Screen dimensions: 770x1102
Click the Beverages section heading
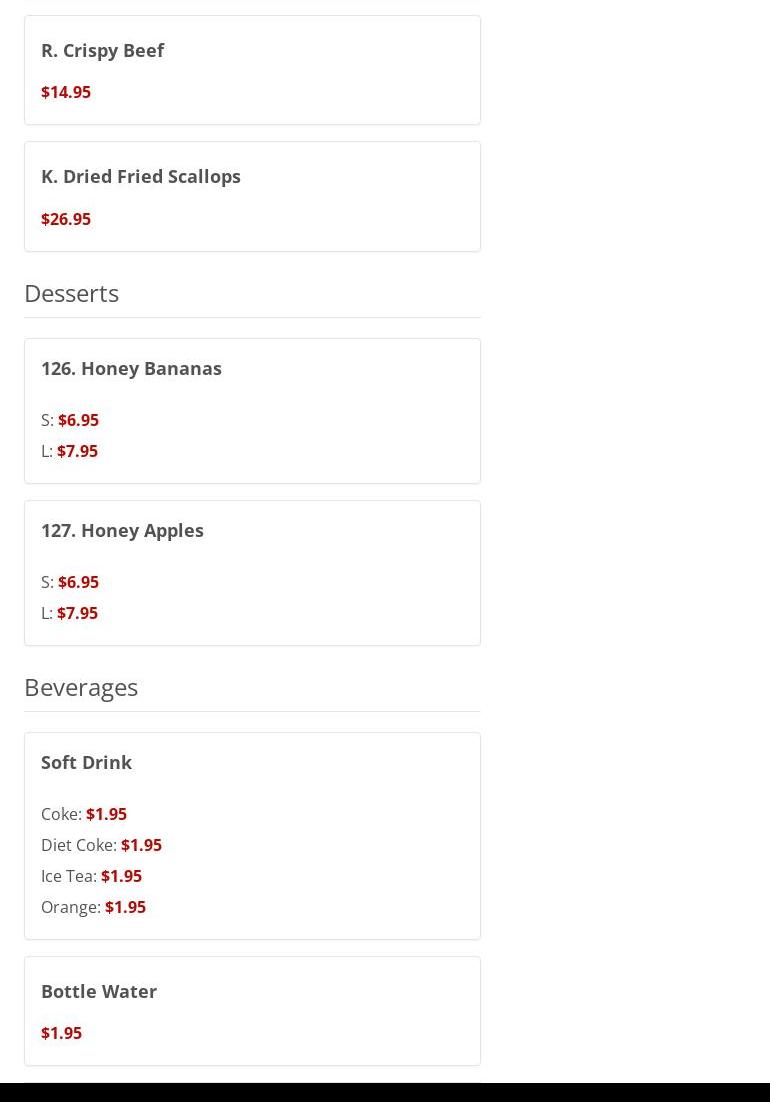point(81,687)
